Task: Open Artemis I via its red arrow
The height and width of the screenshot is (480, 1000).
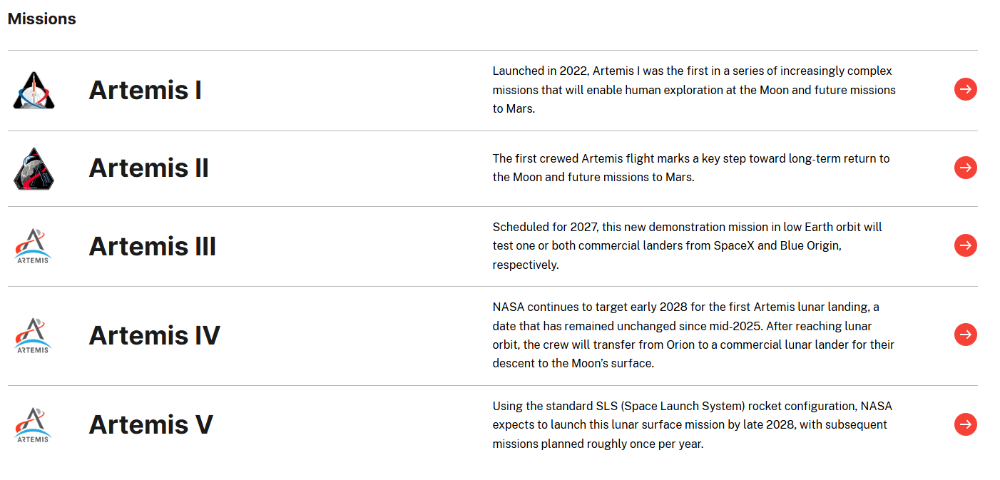Action: click(x=965, y=90)
